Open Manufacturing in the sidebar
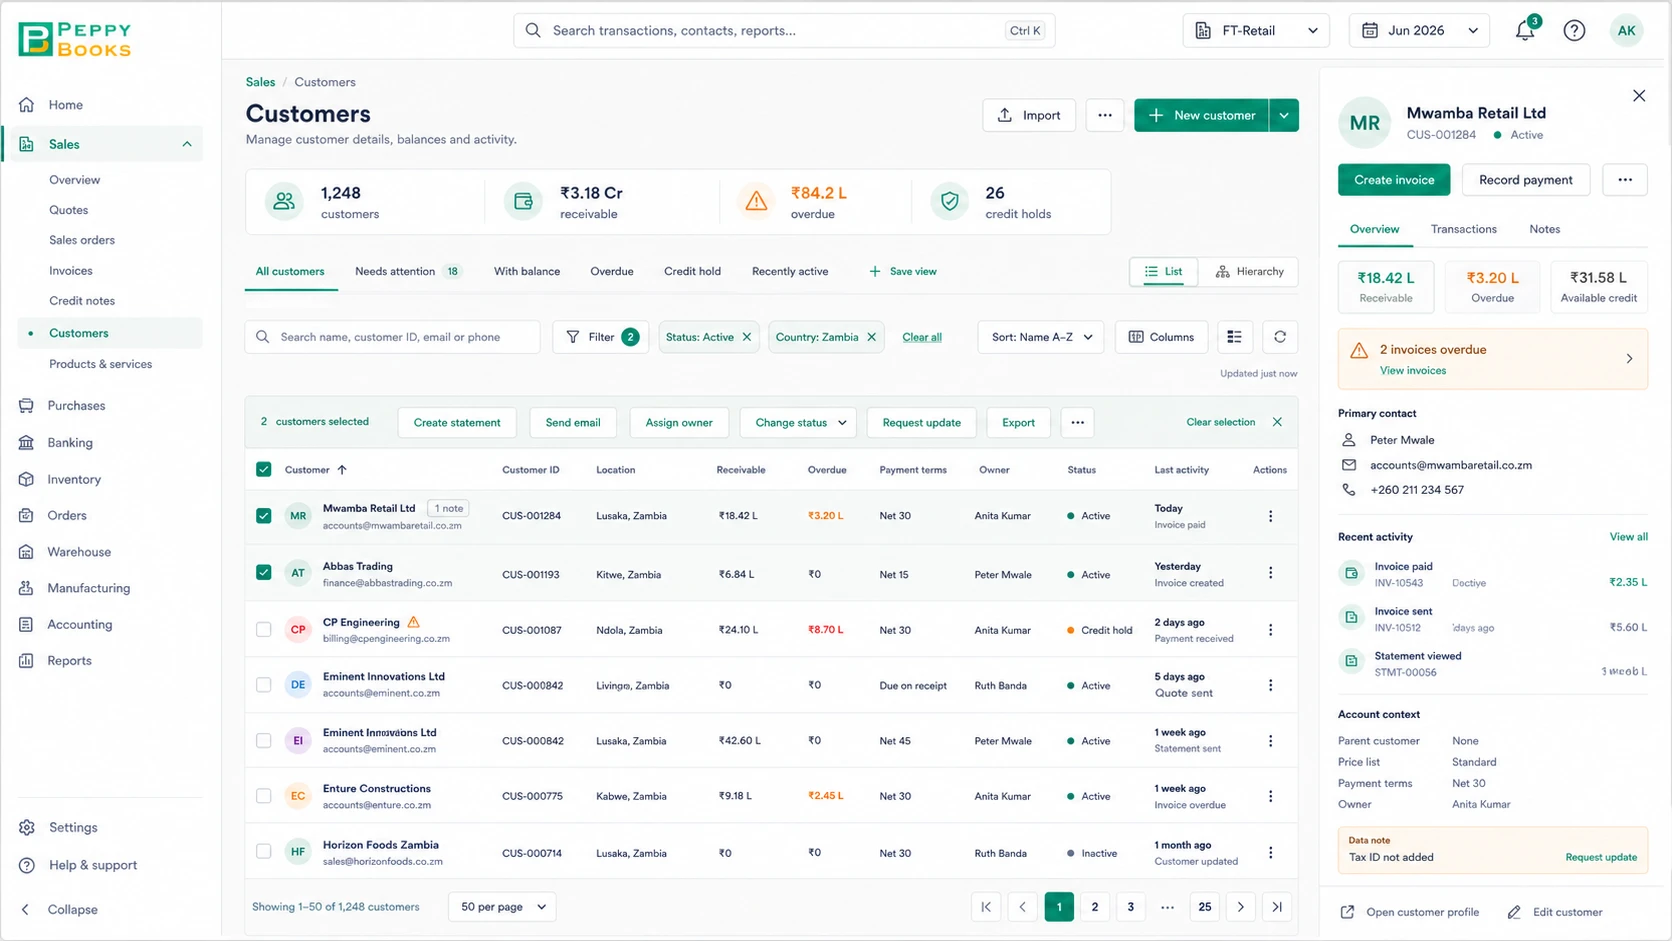The image size is (1672, 941). (88, 588)
